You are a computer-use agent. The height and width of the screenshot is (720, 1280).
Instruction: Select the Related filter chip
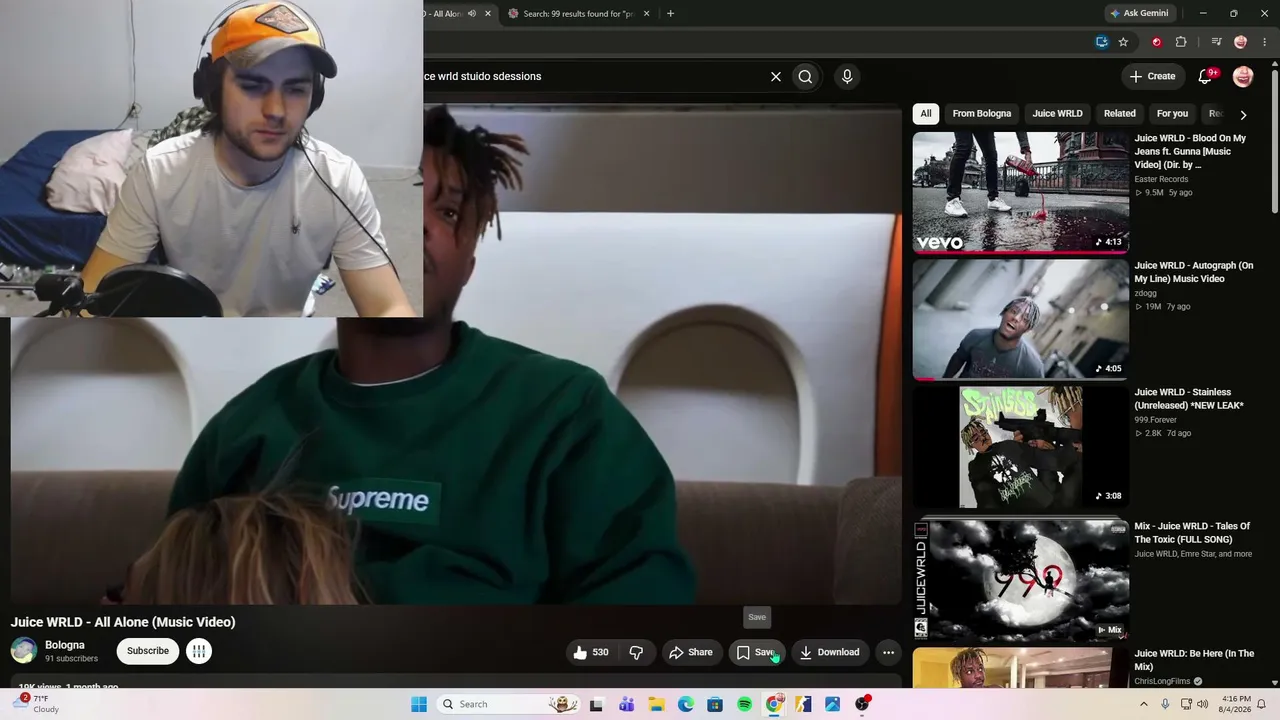point(1120,114)
